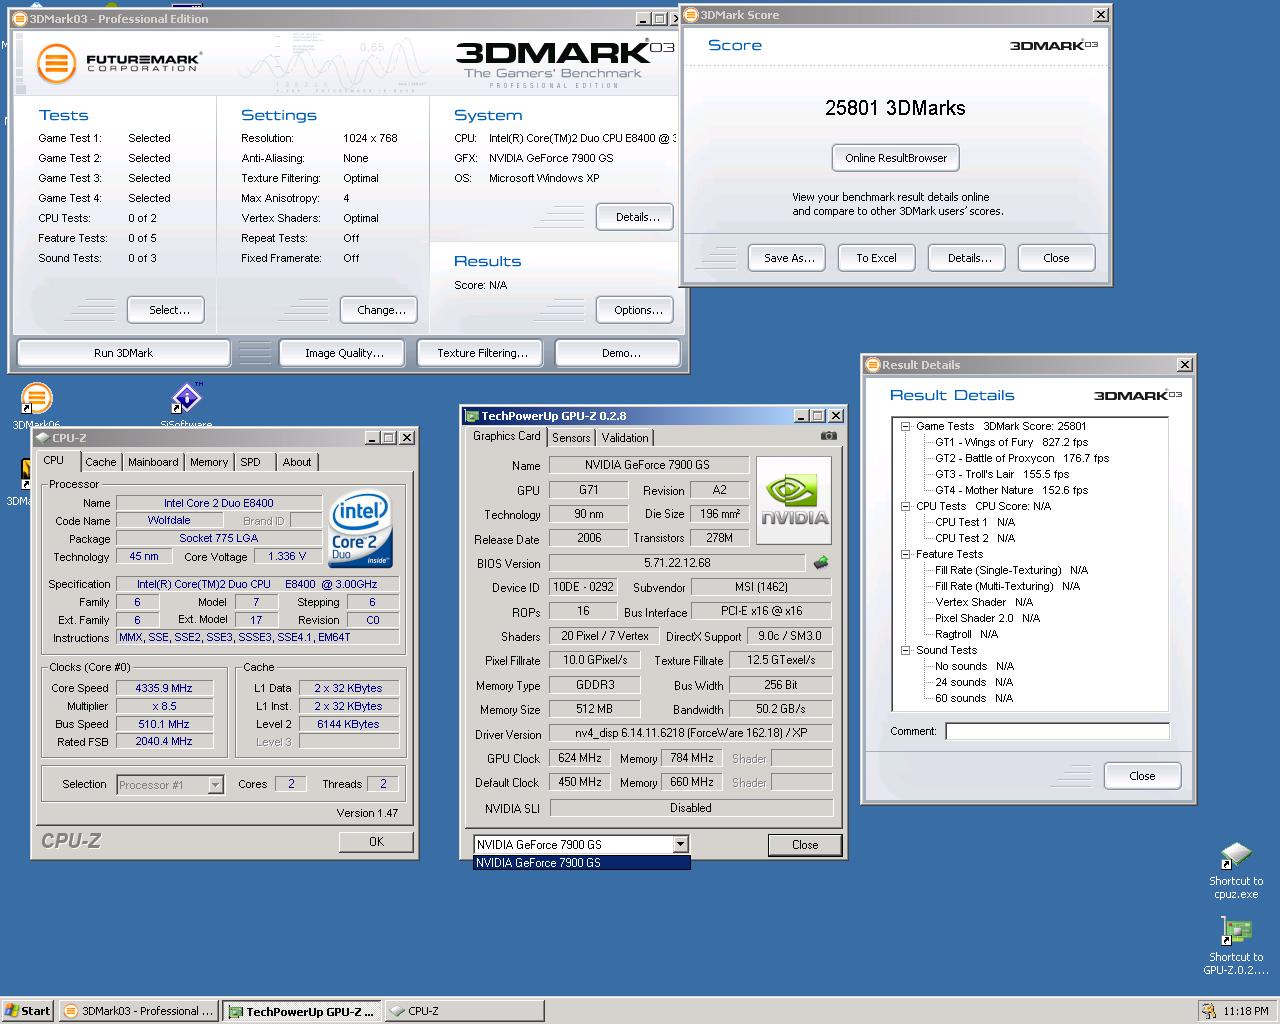Open the Windows Start menu
1280x1024 pixels.
(28, 1011)
